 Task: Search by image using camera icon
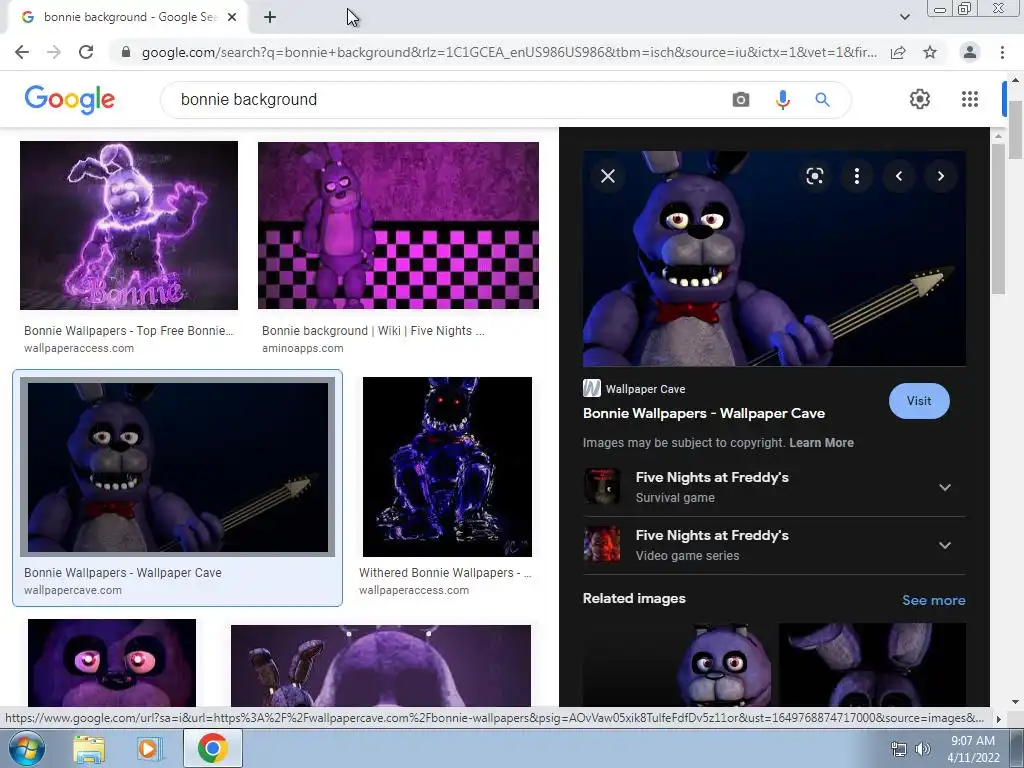tap(741, 99)
